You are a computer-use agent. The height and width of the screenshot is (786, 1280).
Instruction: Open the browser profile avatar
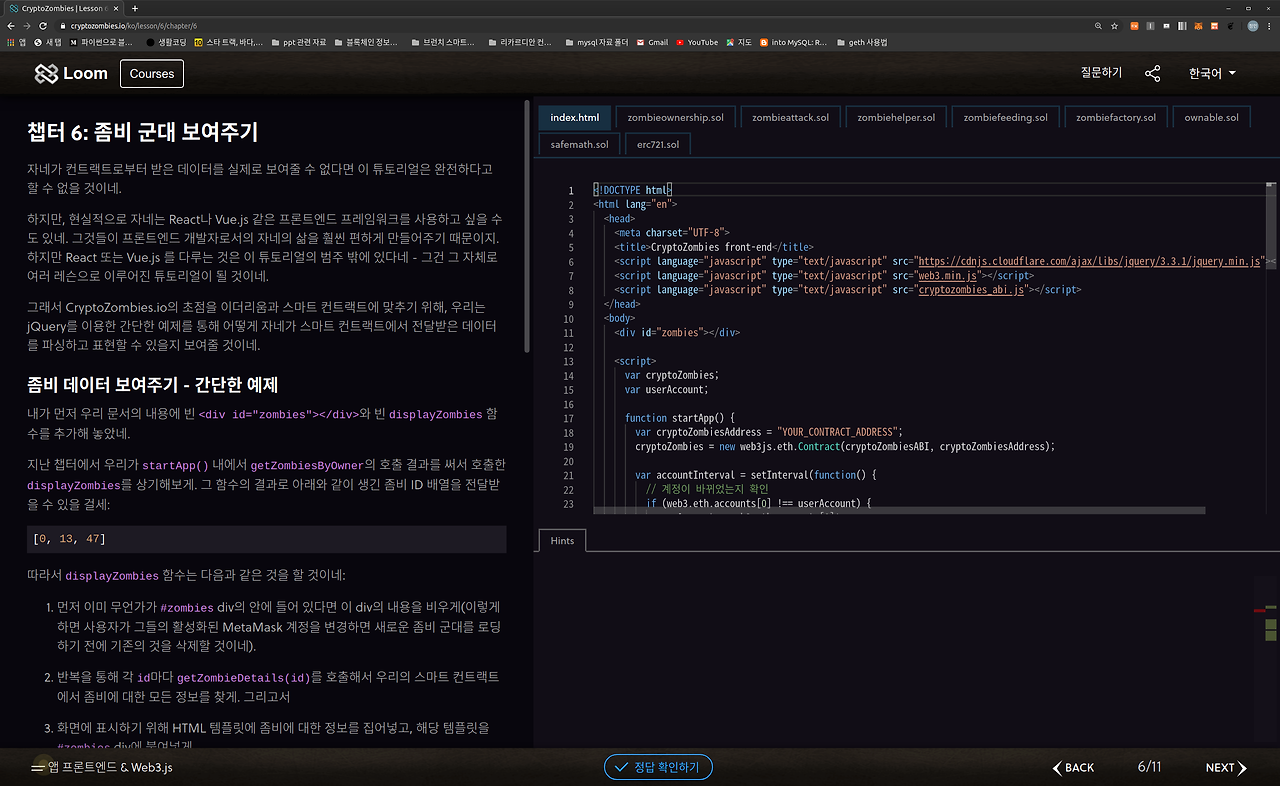pyautogui.click(x=1253, y=26)
